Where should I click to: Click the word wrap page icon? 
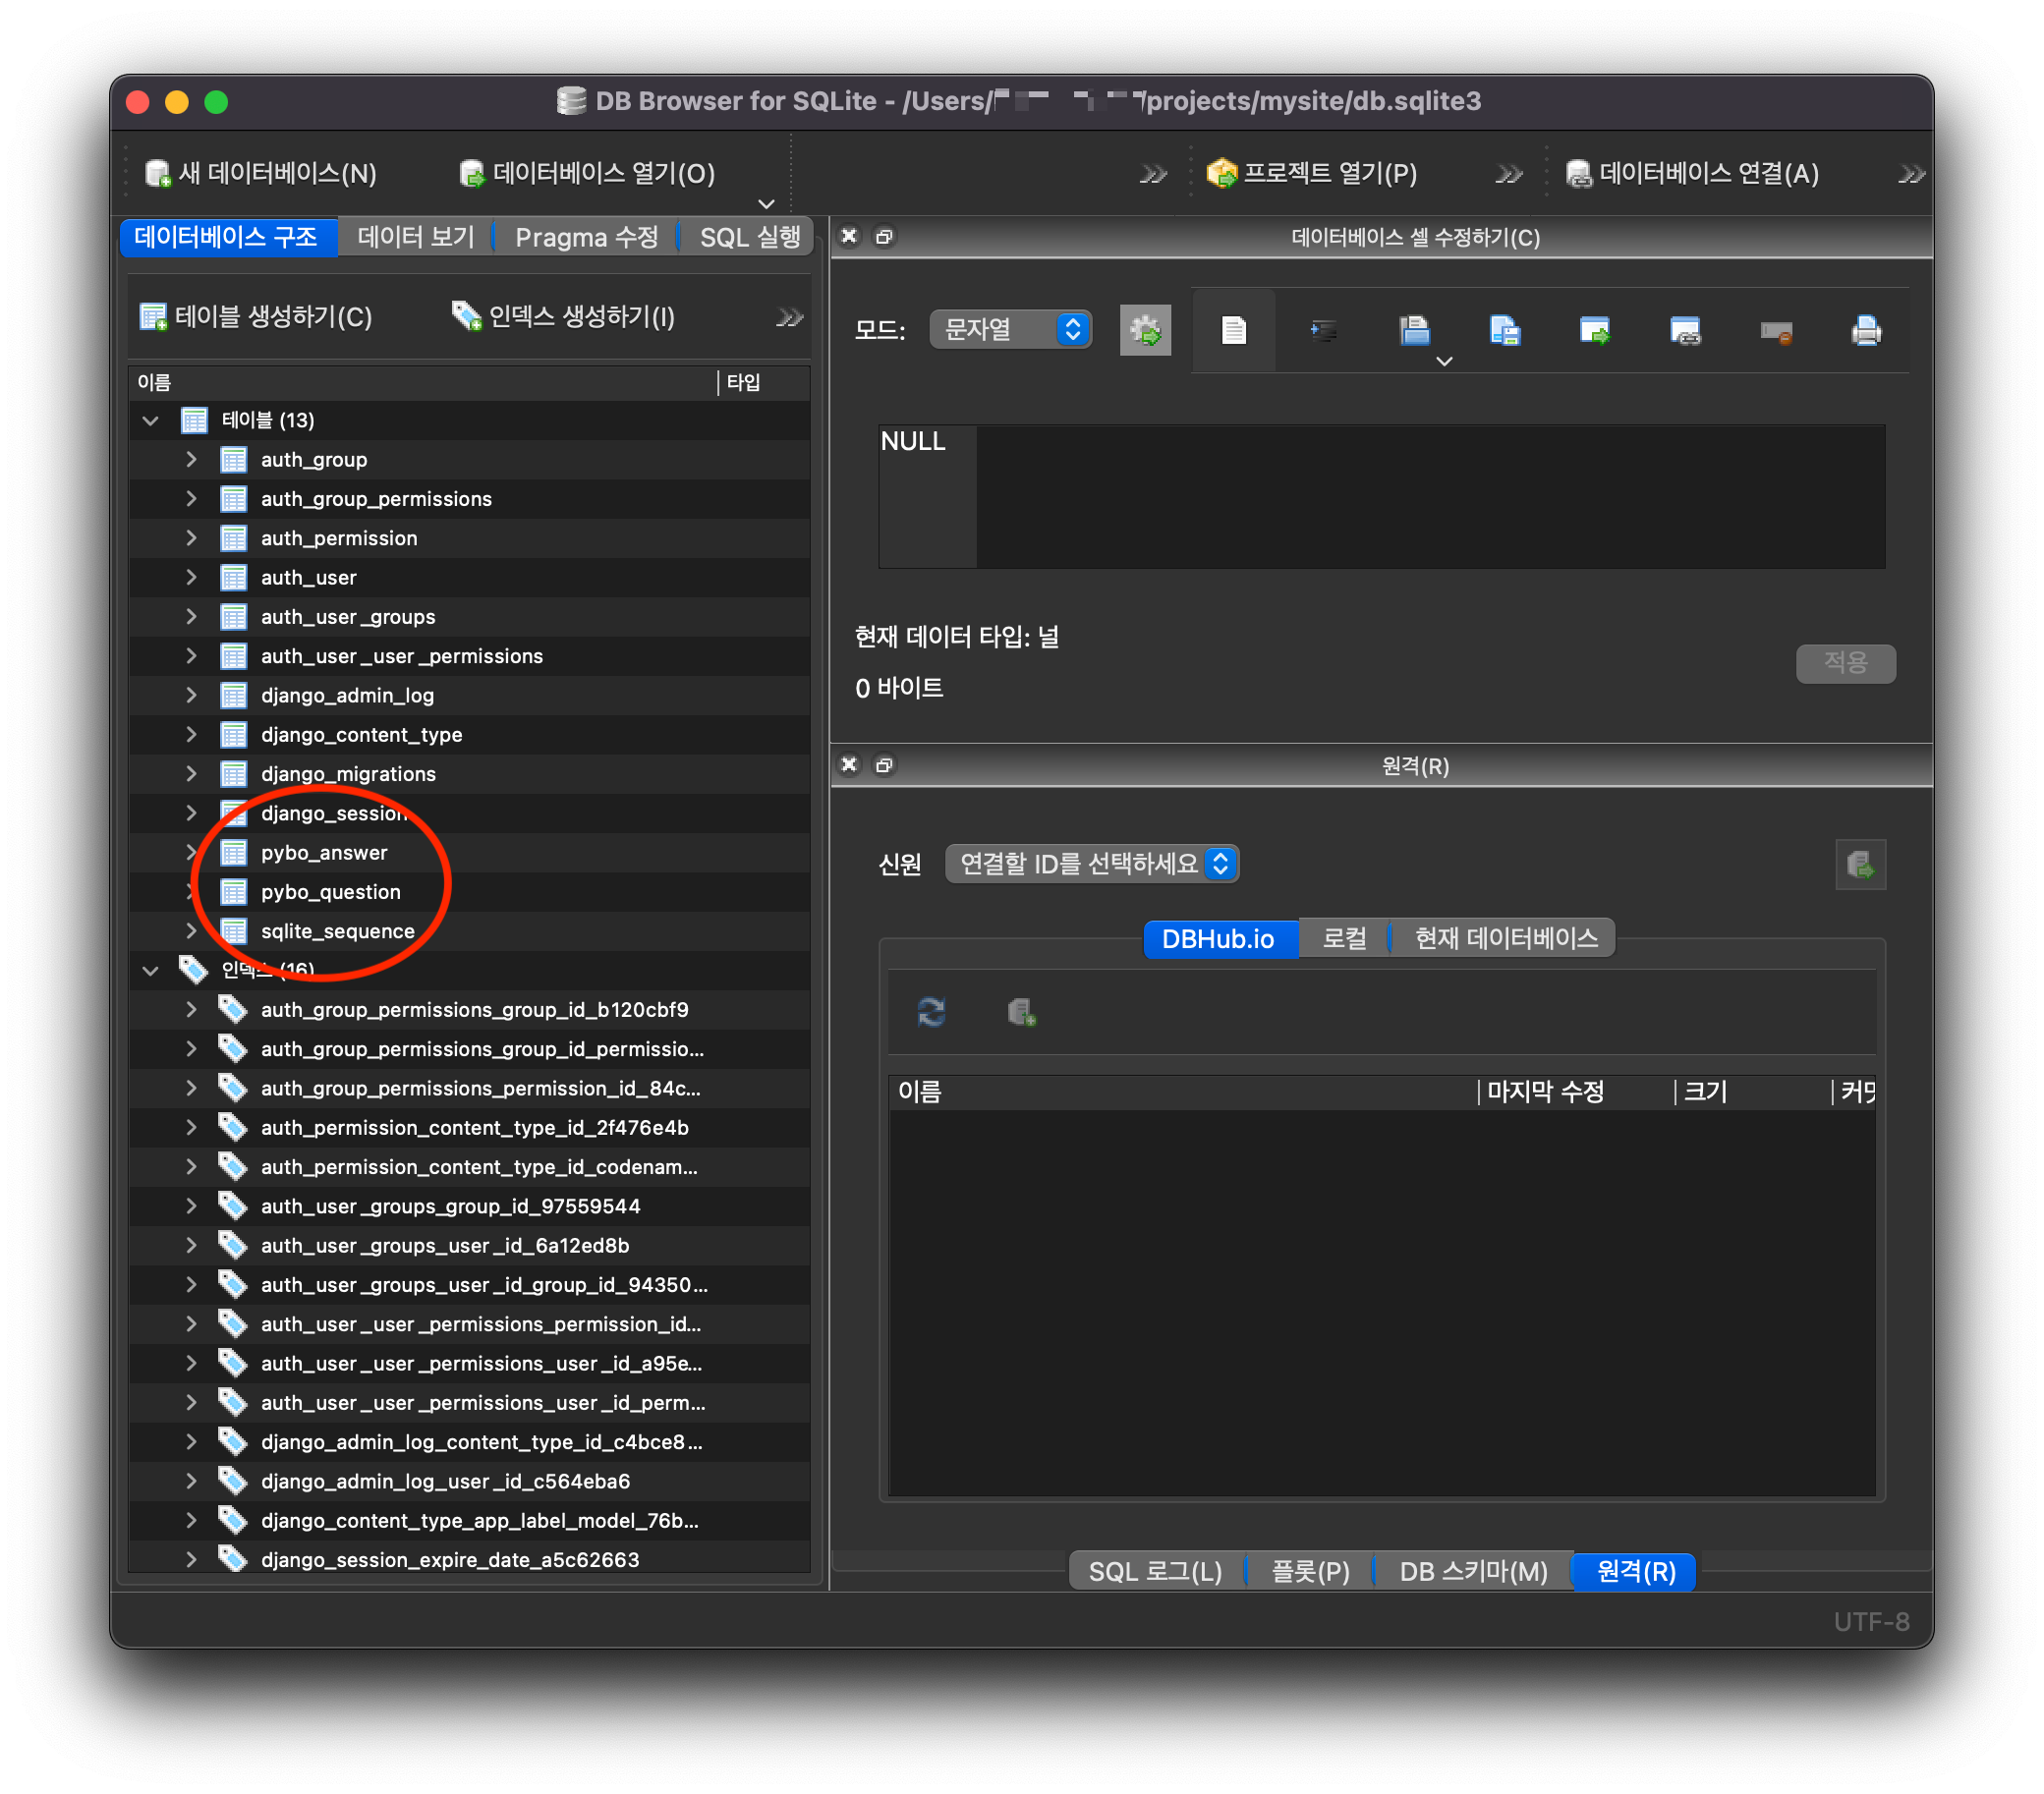click(x=1233, y=330)
